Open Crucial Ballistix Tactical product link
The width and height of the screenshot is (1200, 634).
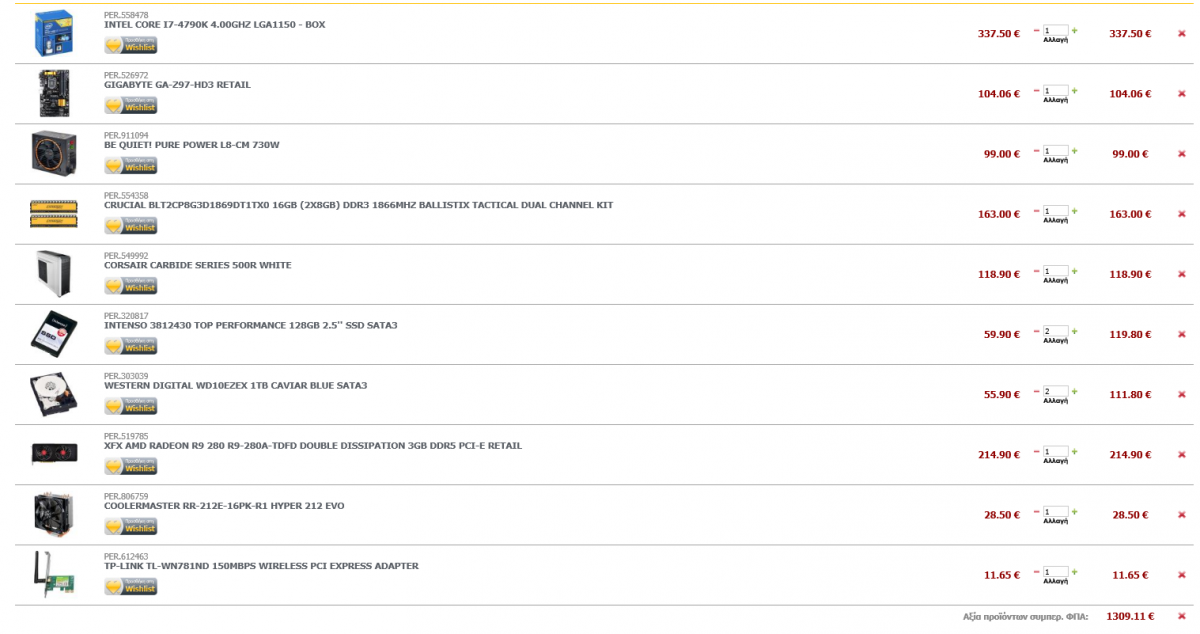click(x=358, y=205)
